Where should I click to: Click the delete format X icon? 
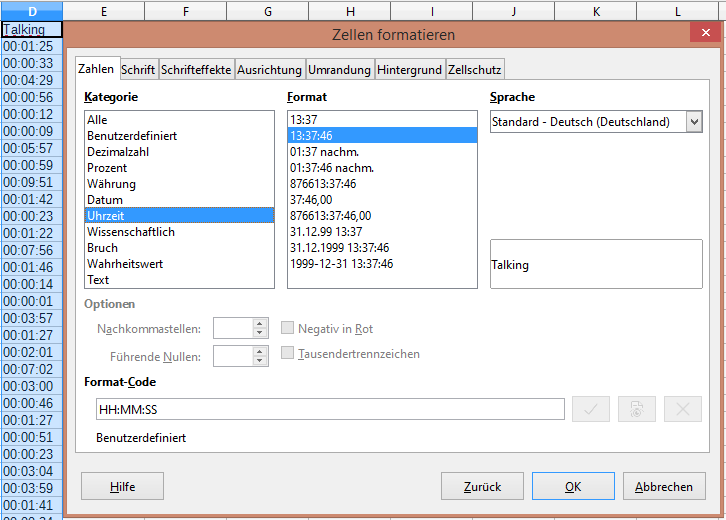point(682,409)
